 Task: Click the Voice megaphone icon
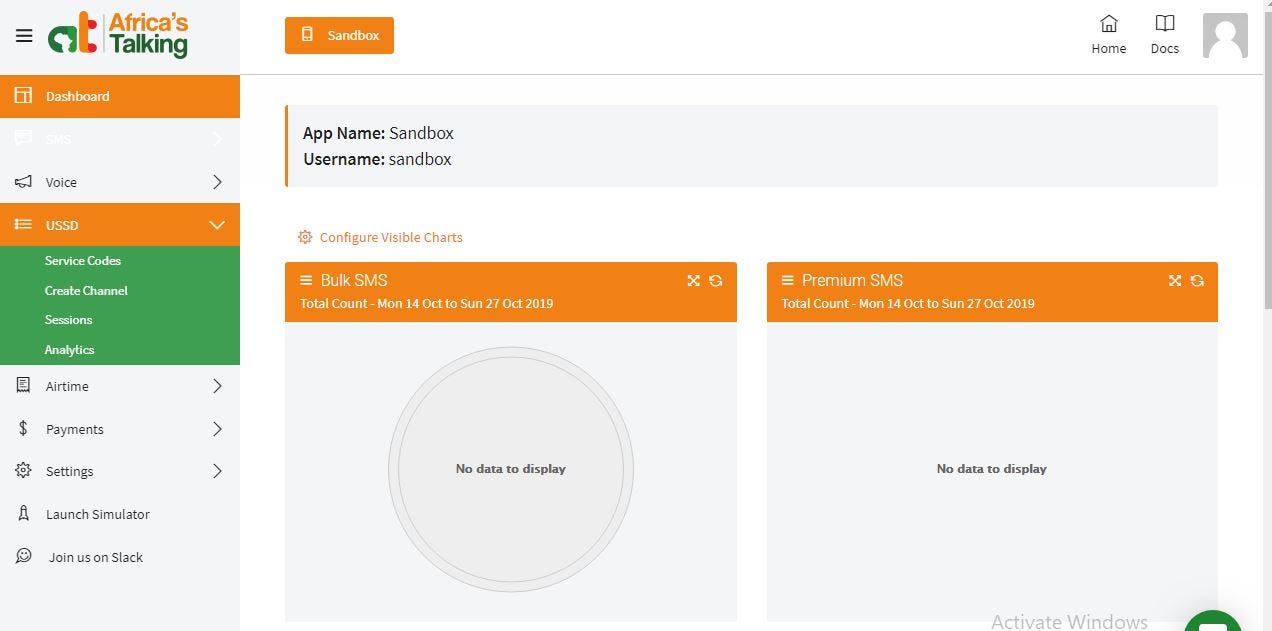click(23, 182)
